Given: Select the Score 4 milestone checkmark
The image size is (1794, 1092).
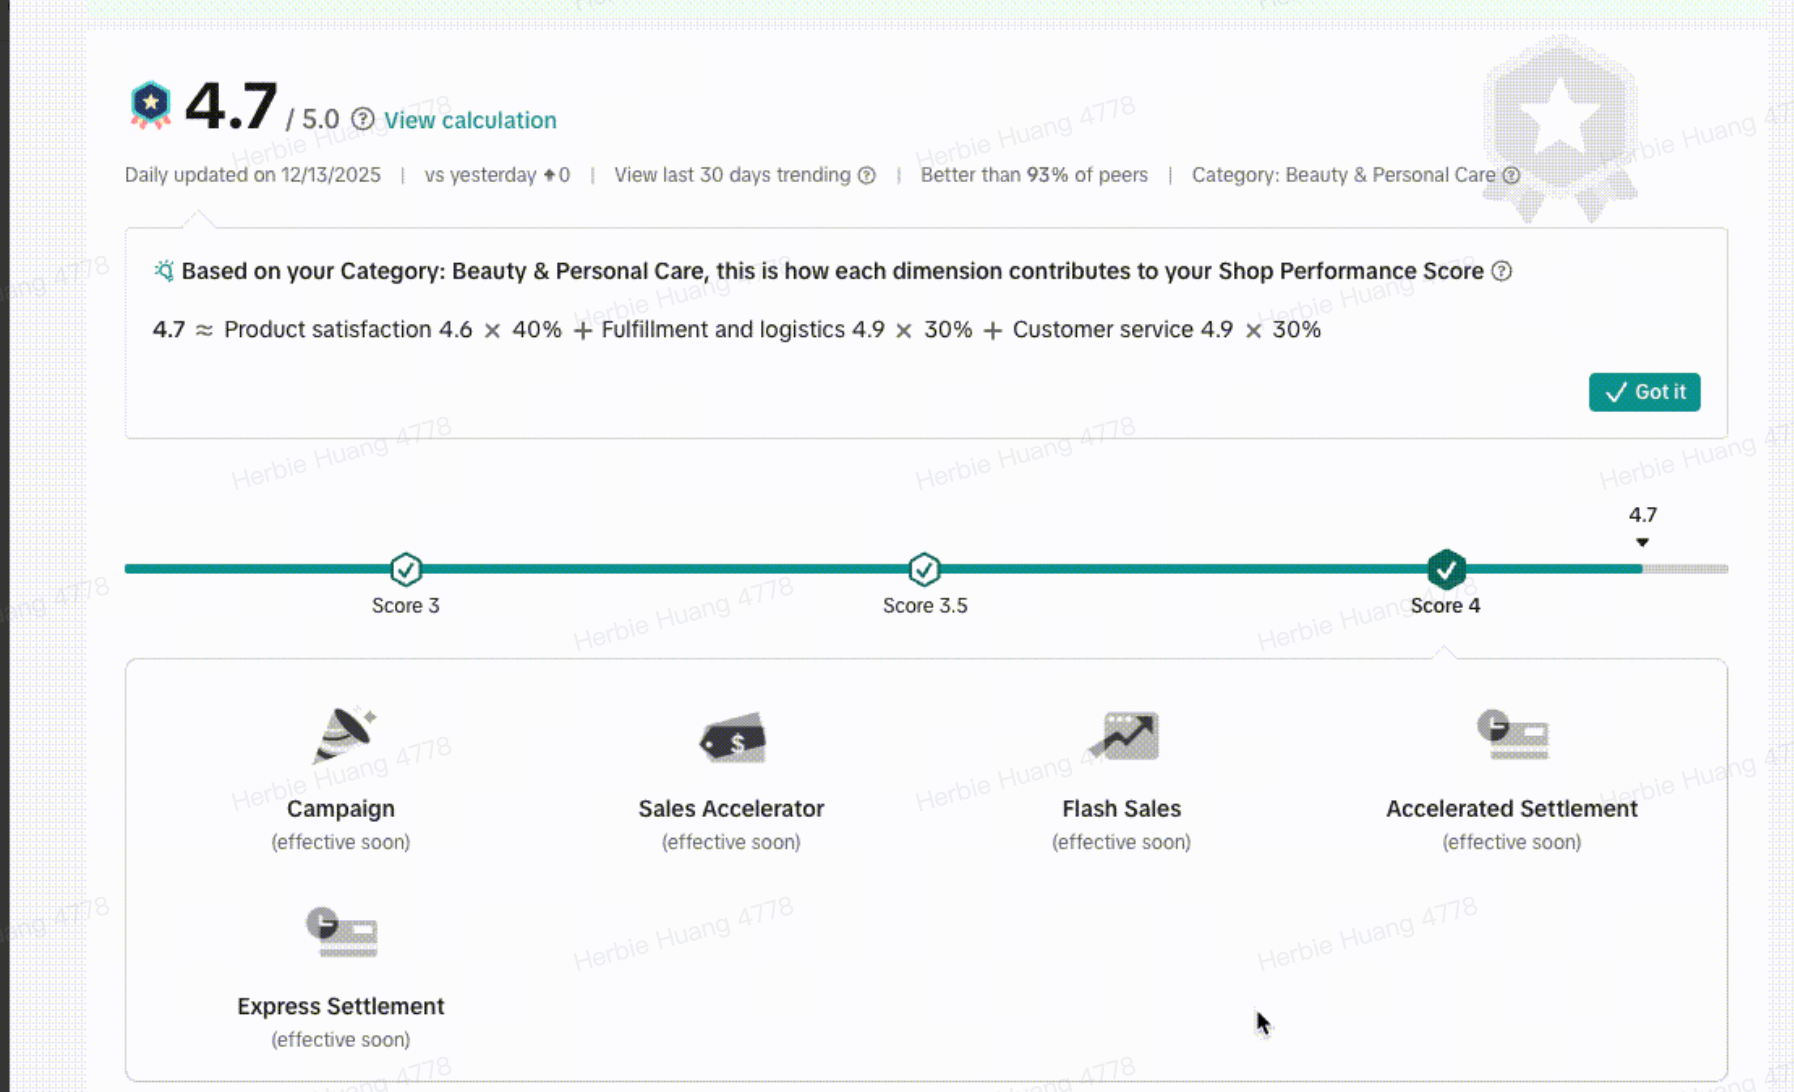Looking at the screenshot, I should tap(1446, 569).
